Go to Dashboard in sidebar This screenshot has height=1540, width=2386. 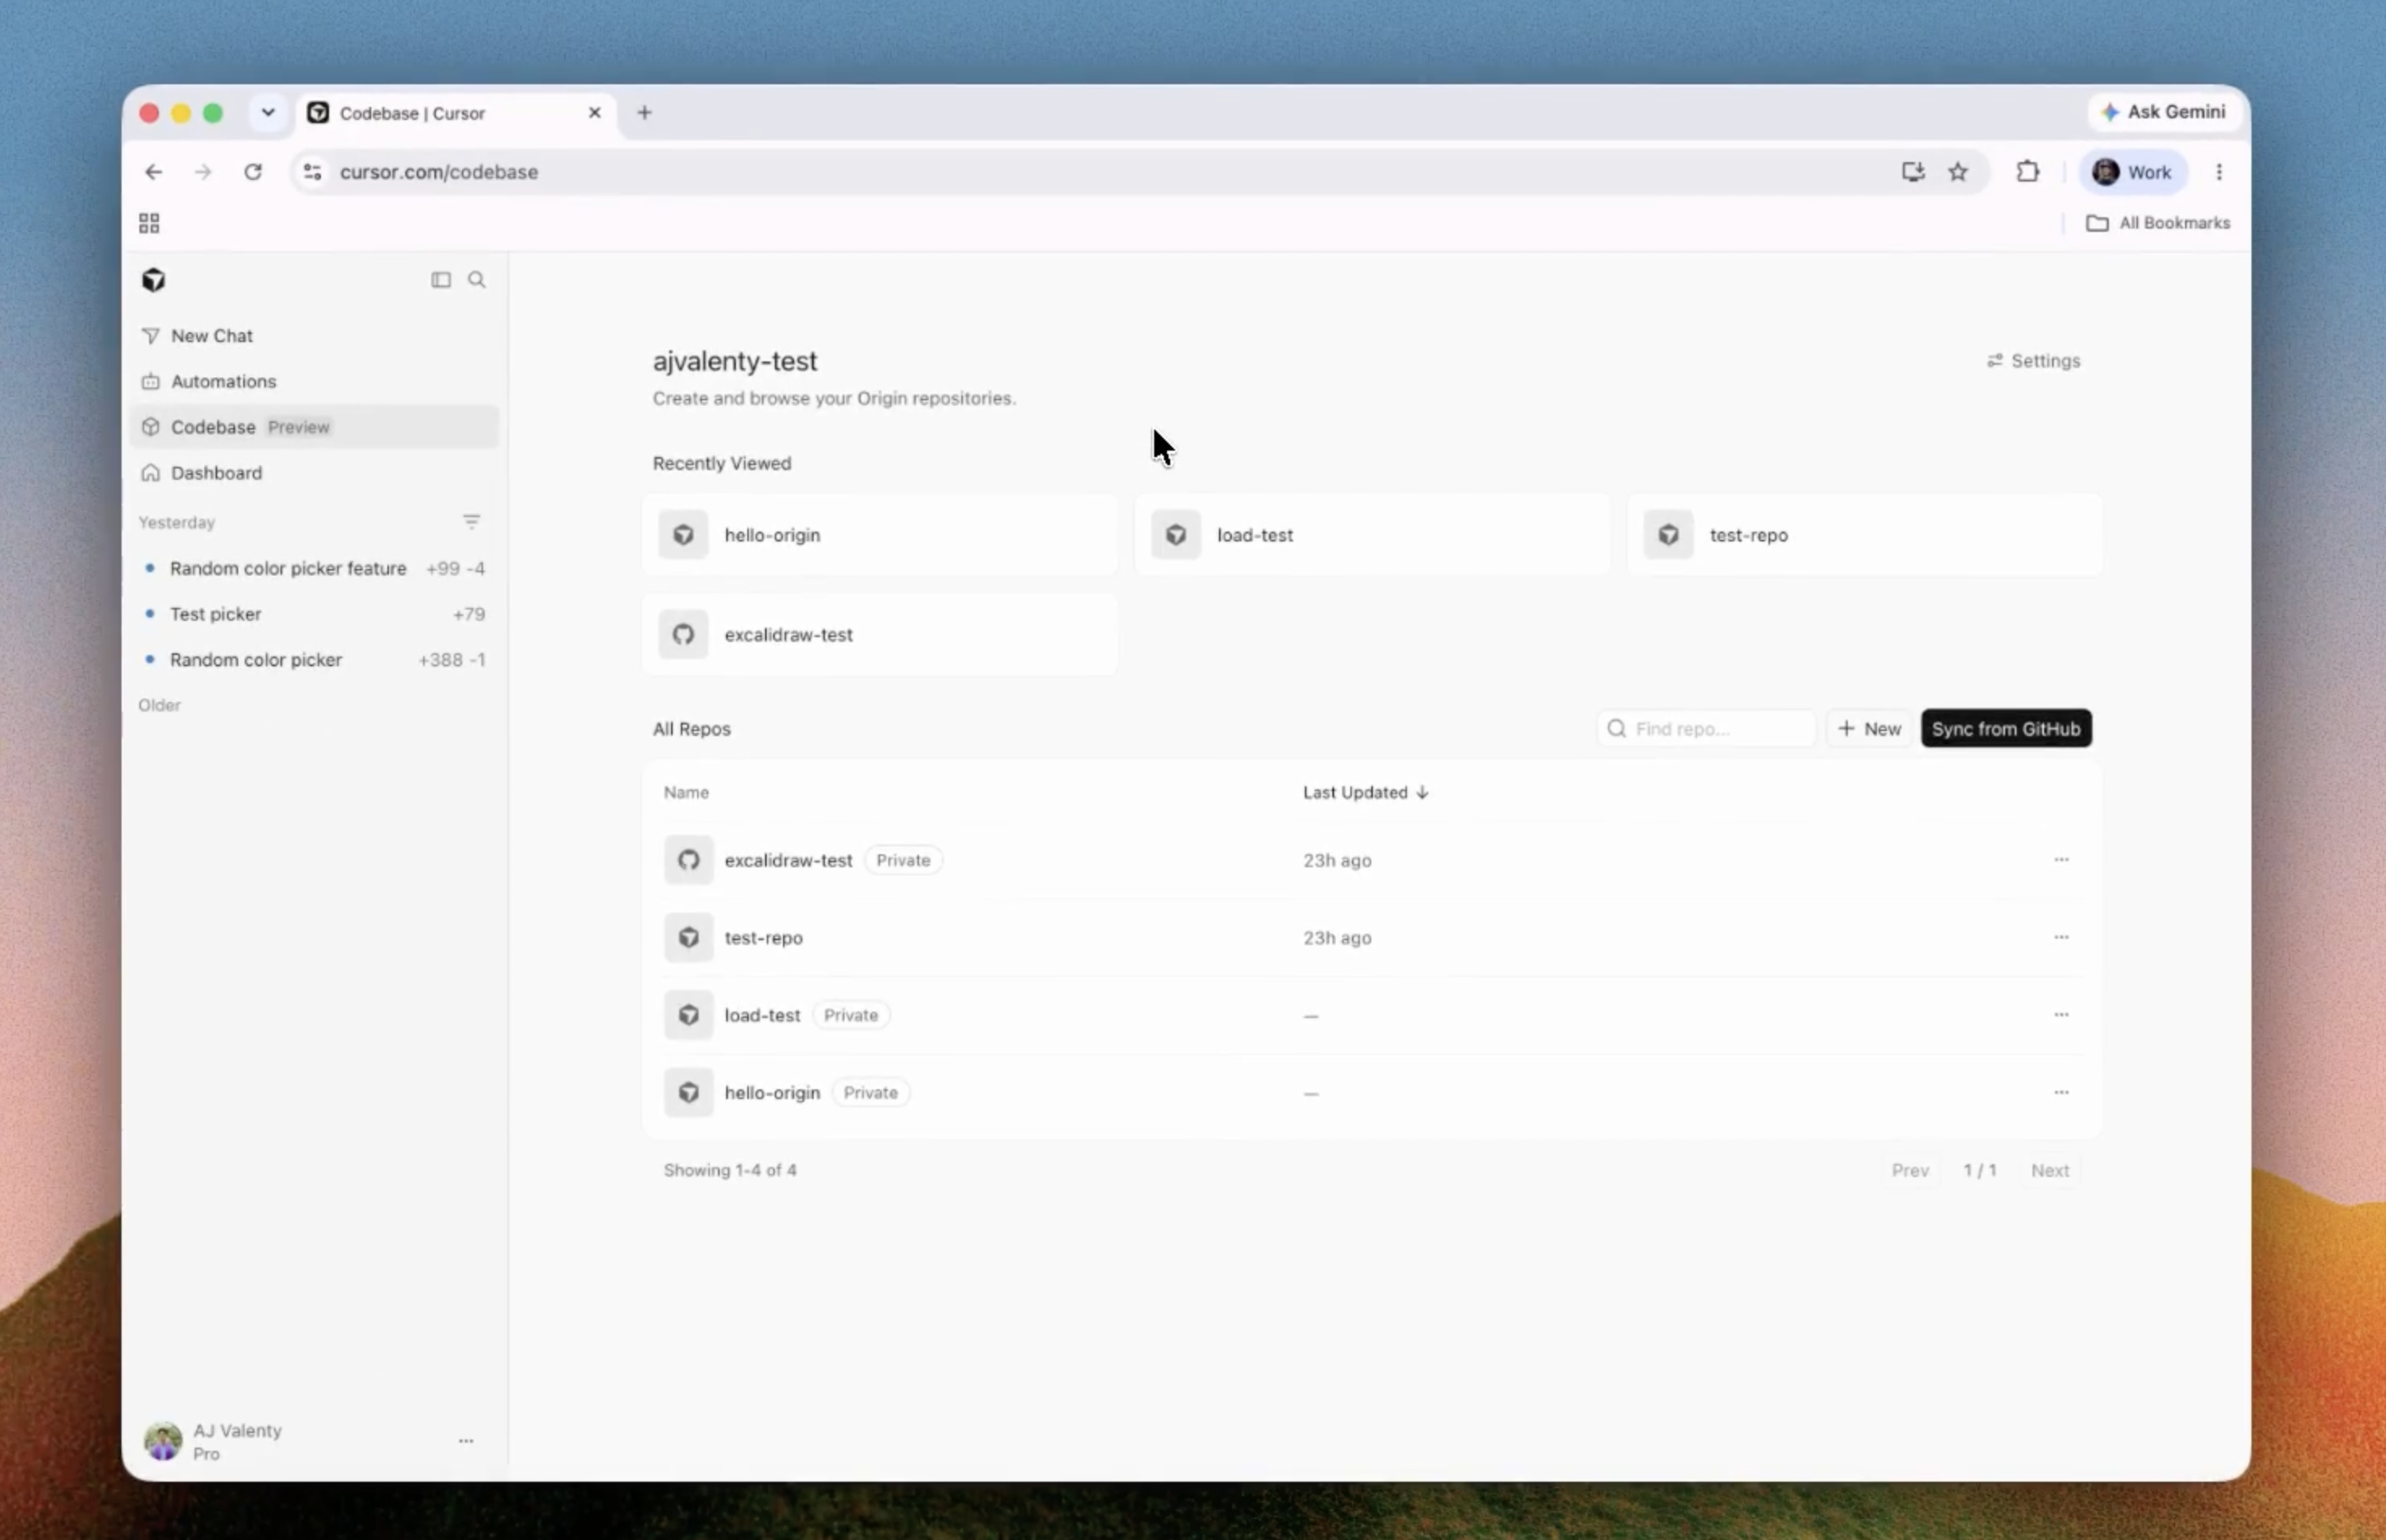[x=314, y=473]
